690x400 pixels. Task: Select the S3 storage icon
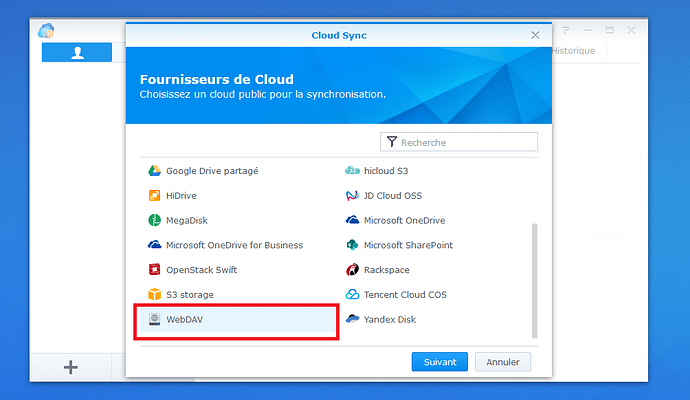click(155, 295)
